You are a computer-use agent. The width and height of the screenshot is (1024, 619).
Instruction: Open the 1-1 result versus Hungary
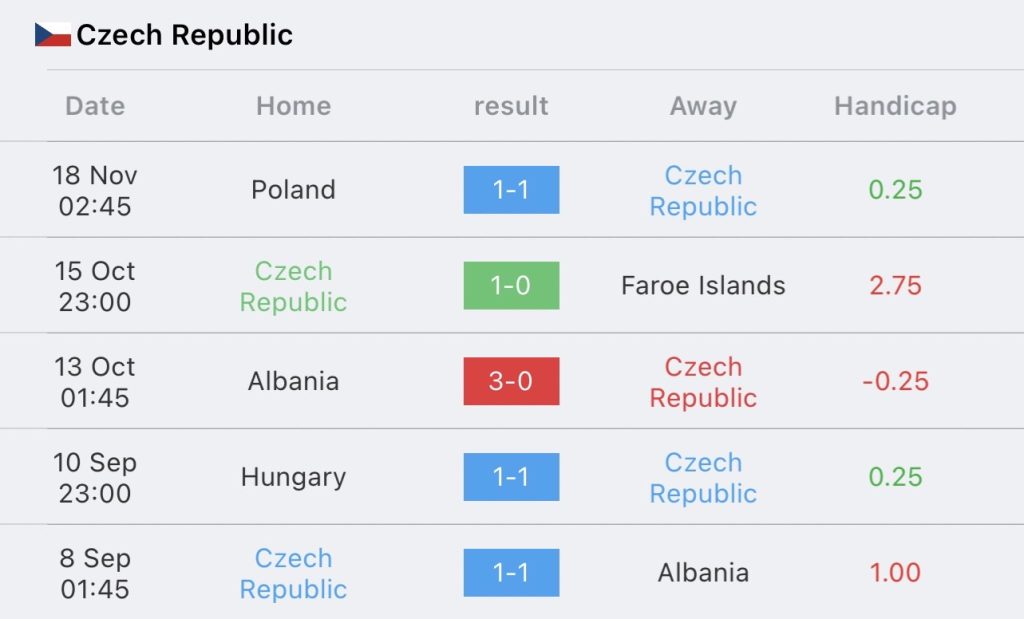point(511,477)
